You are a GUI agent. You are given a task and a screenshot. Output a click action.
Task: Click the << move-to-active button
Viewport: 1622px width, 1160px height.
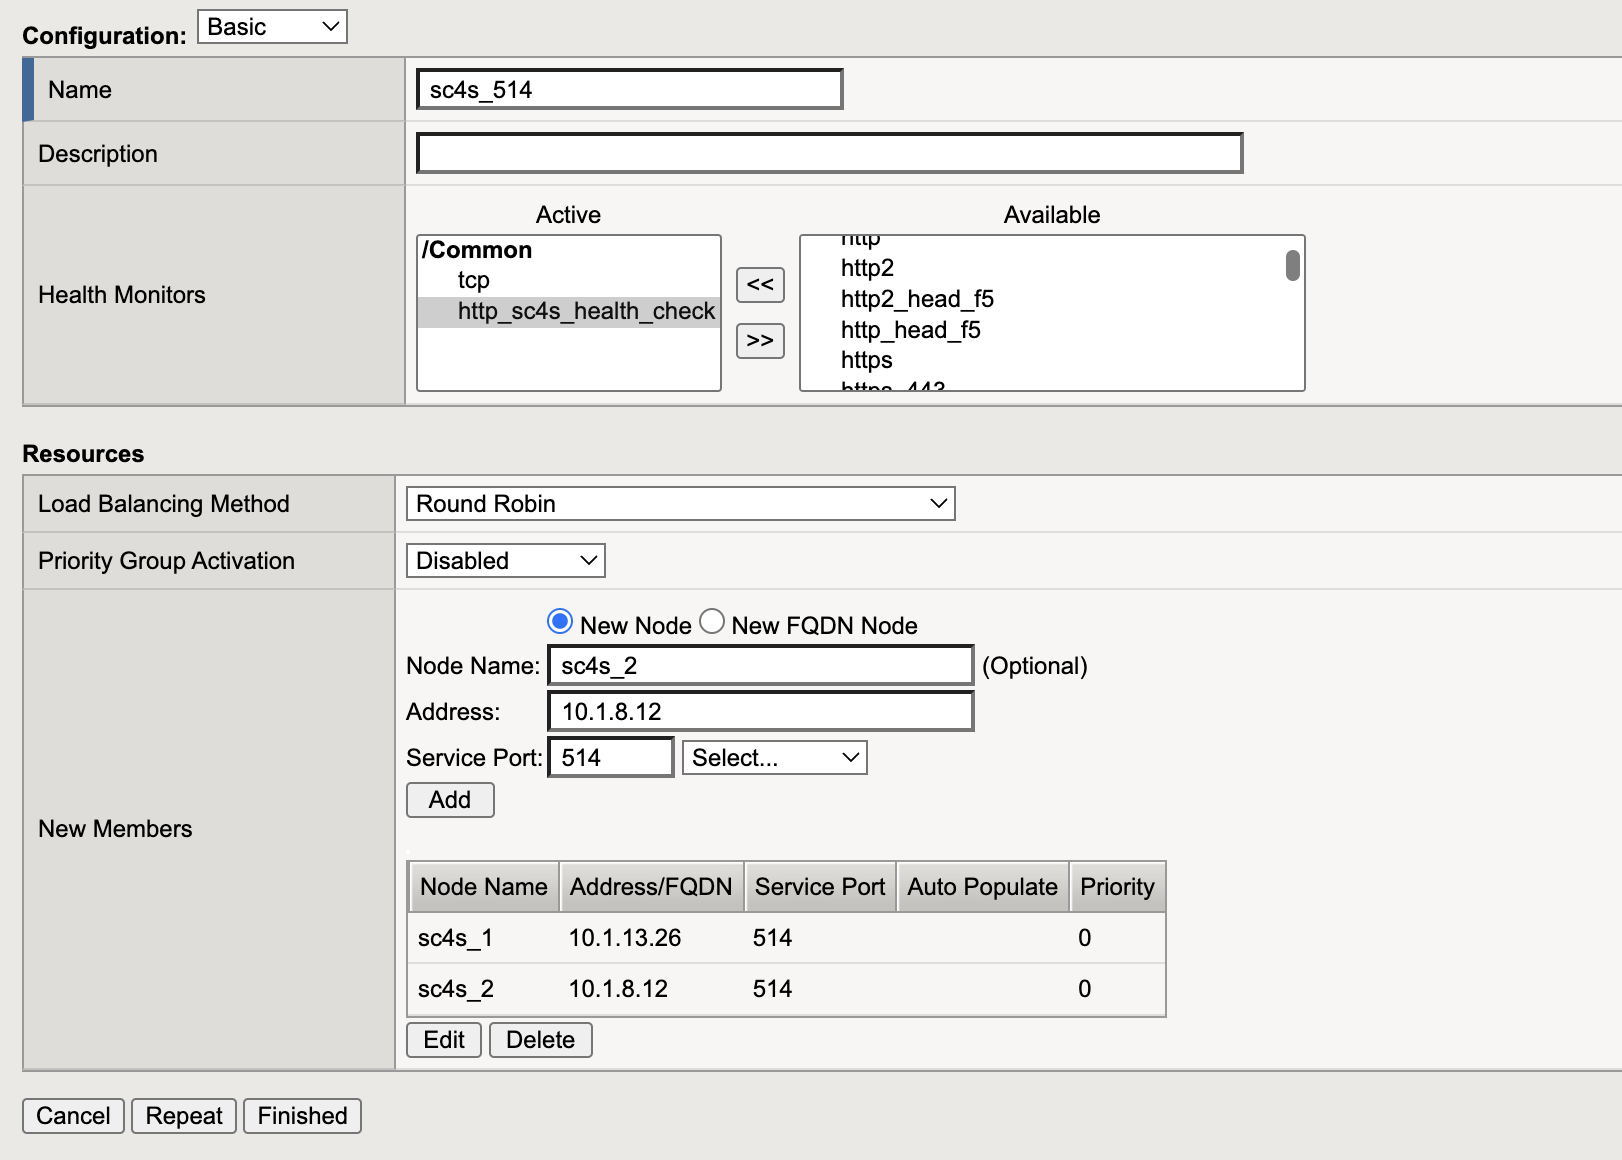(x=760, y=285)
